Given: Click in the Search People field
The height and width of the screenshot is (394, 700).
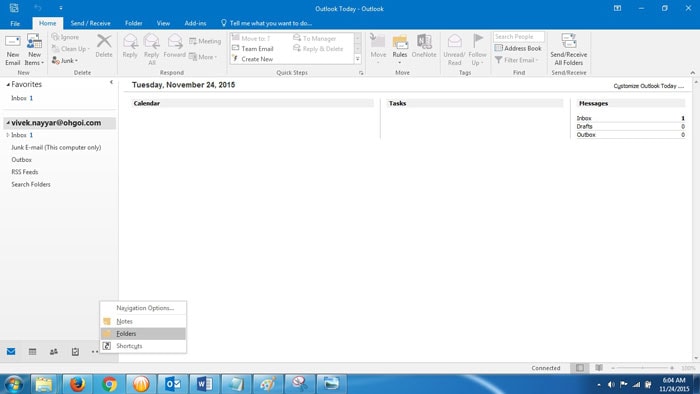Looking at the screenshot, I should coord(519,37).
